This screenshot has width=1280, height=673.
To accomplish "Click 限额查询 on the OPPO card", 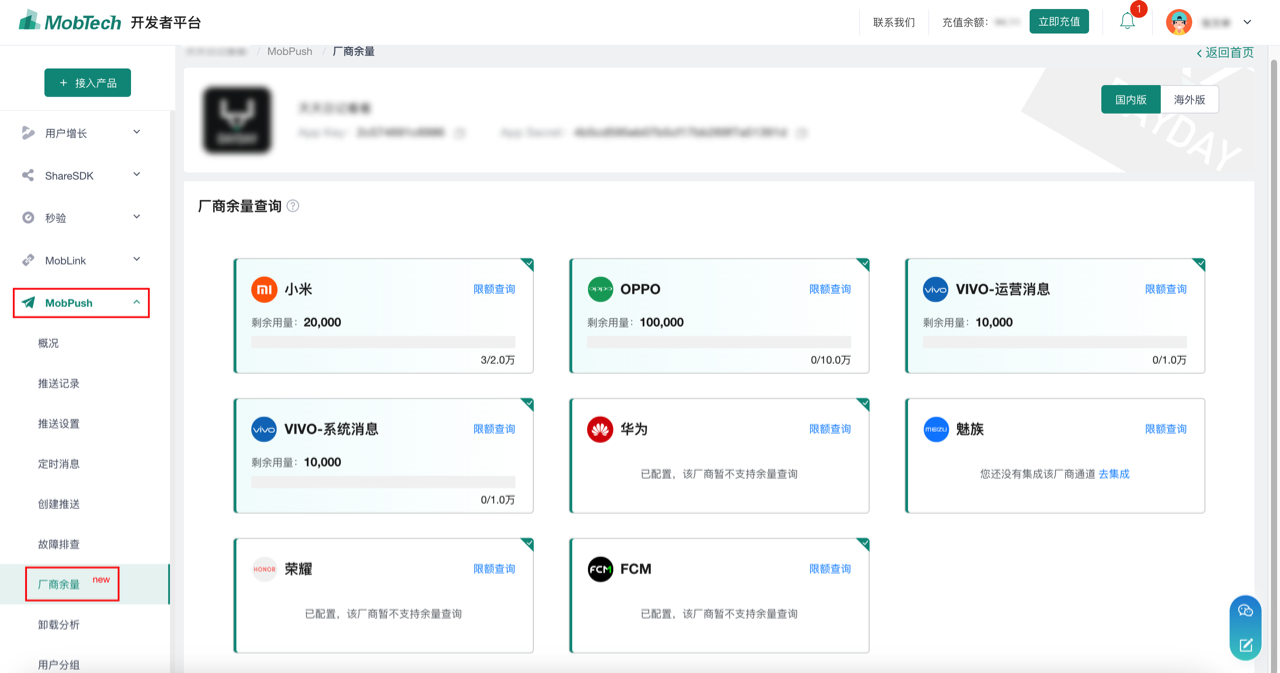I will 830,289.
